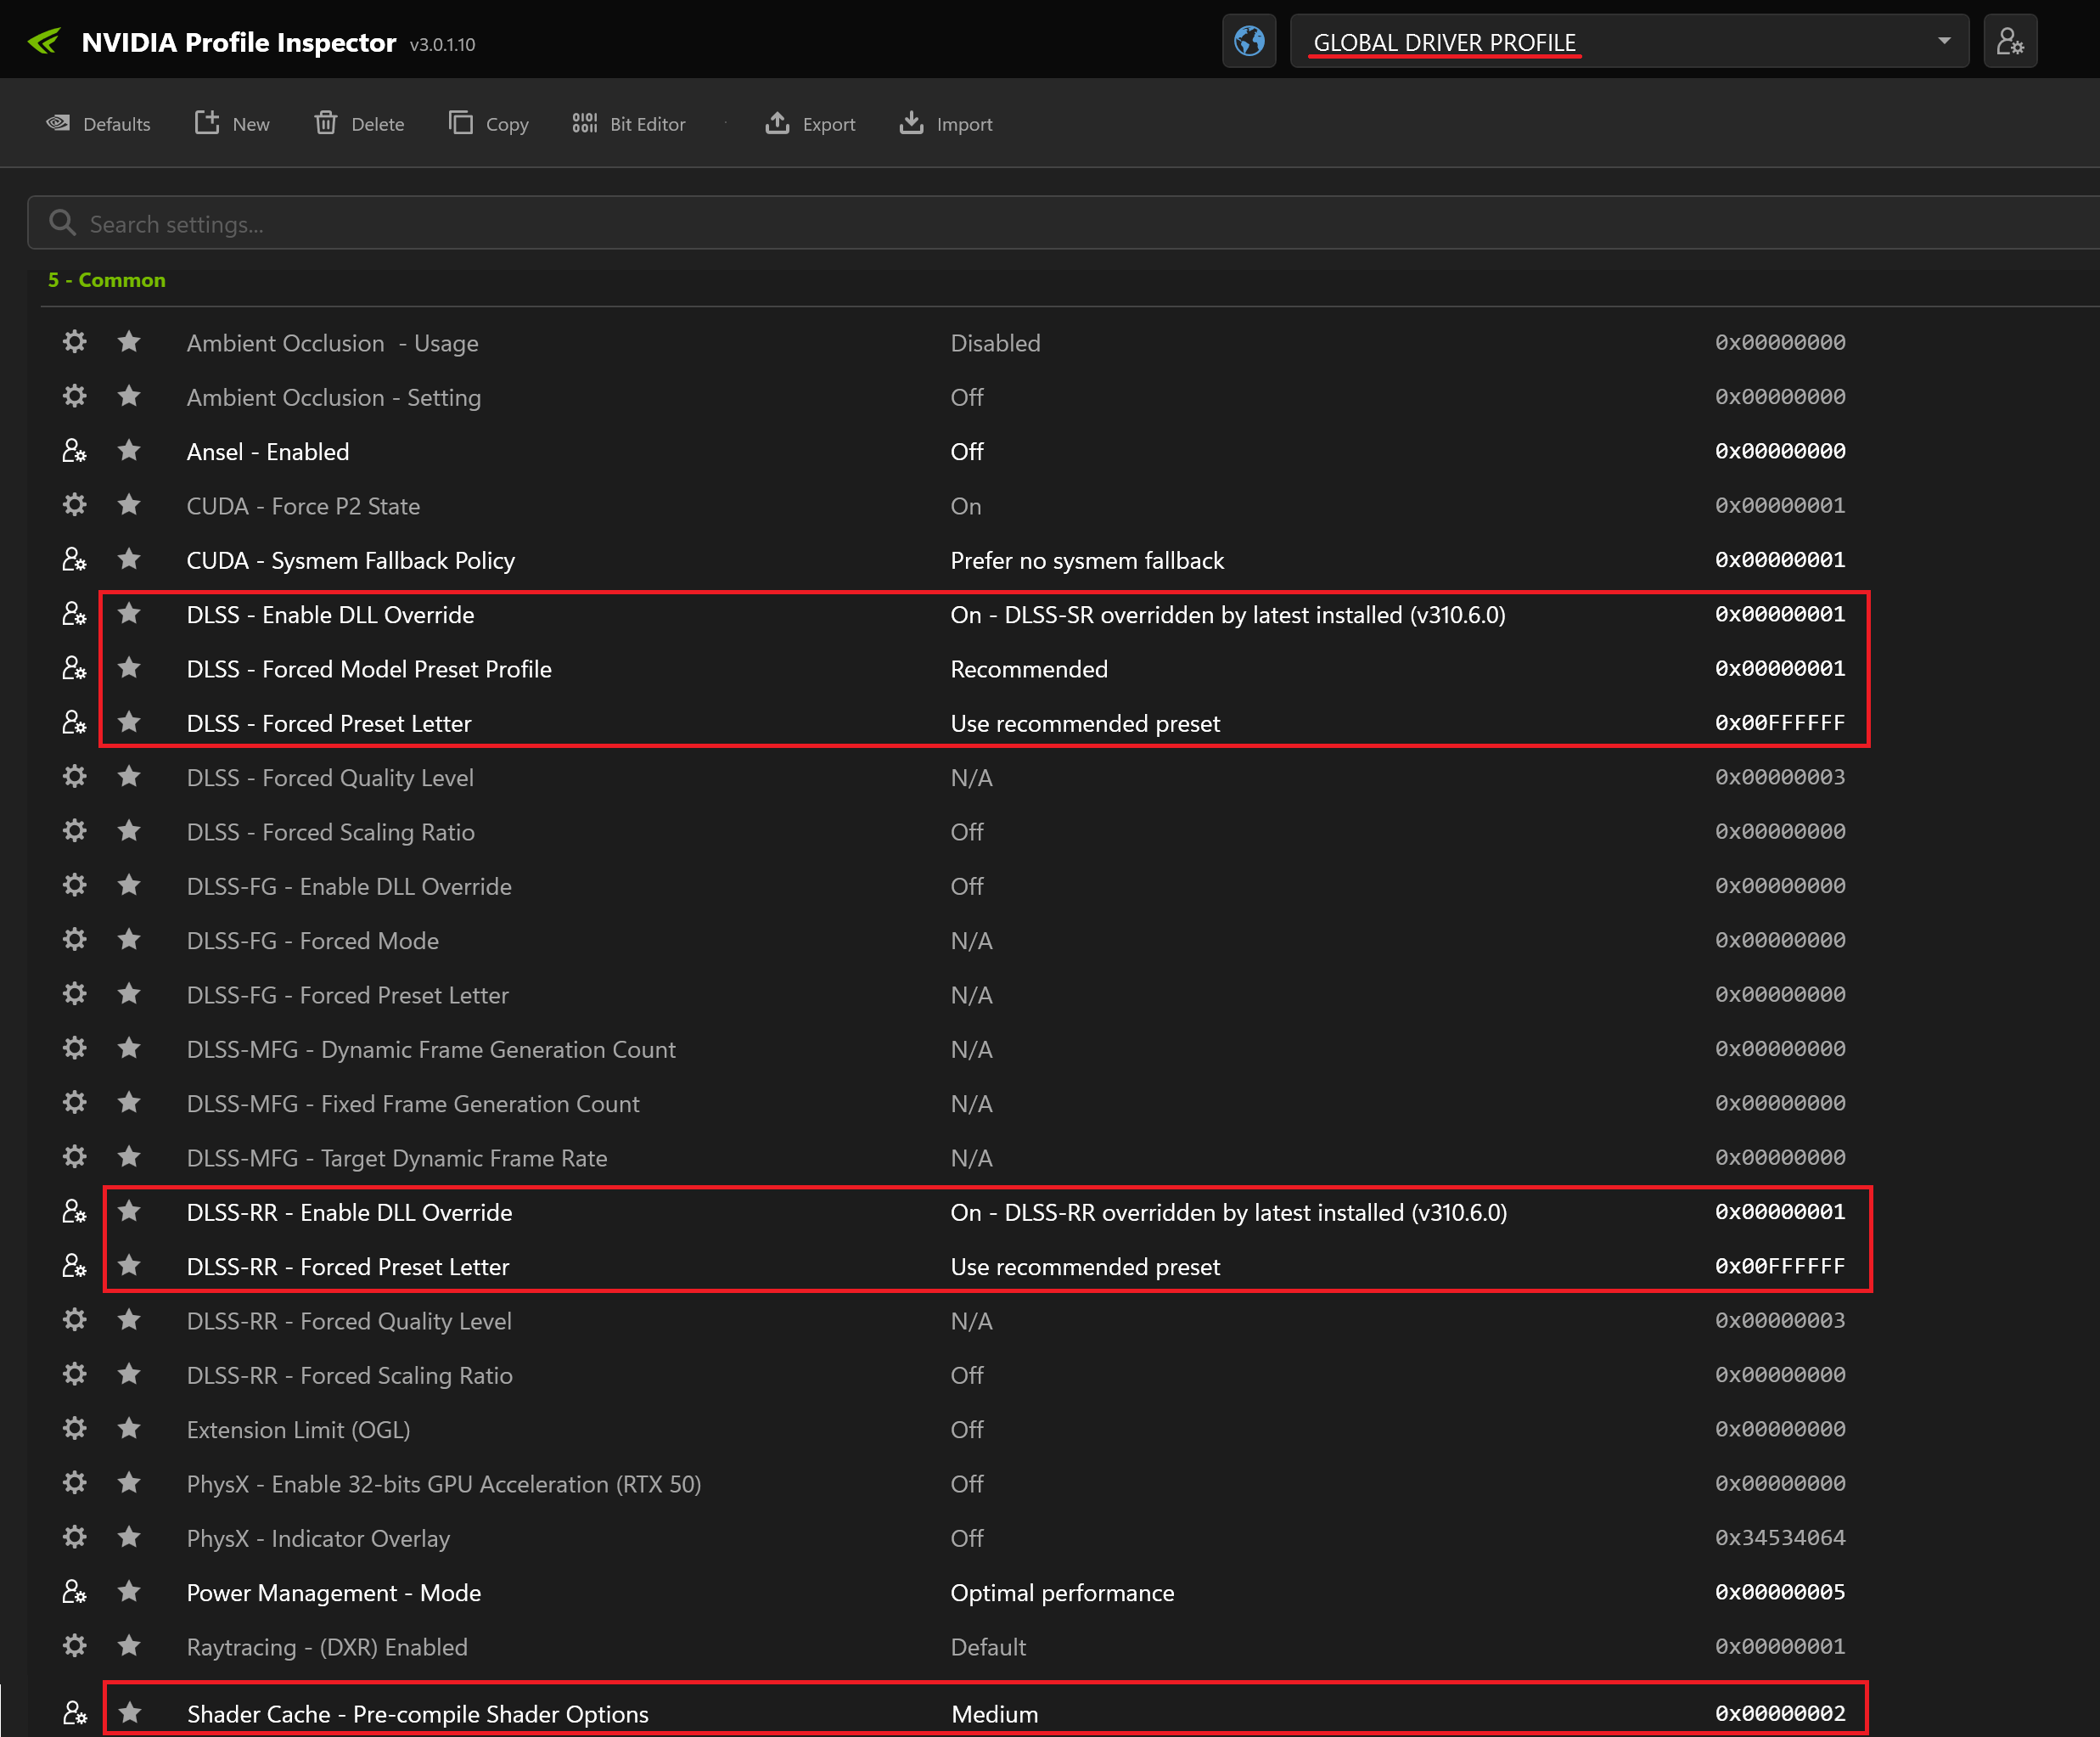Select the Ambient Occlusion - Usage setting name
2100x1737 pixels.
tap(333, 343)
